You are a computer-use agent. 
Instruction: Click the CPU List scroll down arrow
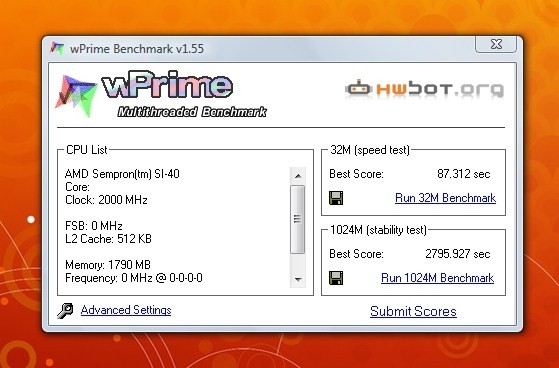pyautogui.click(x=298, y=279)
